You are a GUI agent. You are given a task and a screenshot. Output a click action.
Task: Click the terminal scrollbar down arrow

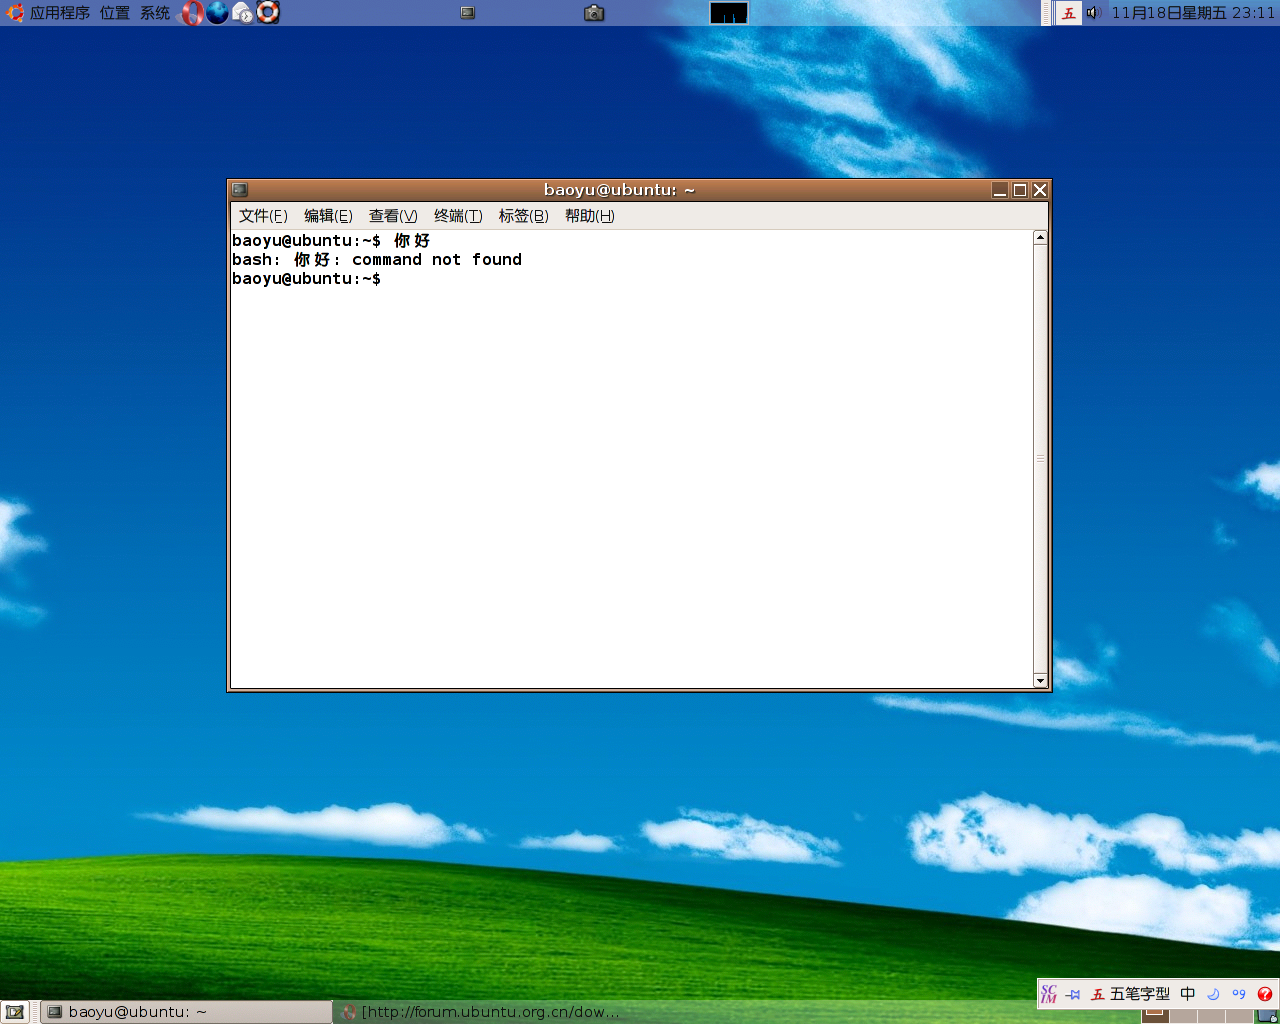pyautogui.click(x=1040, y=681)
